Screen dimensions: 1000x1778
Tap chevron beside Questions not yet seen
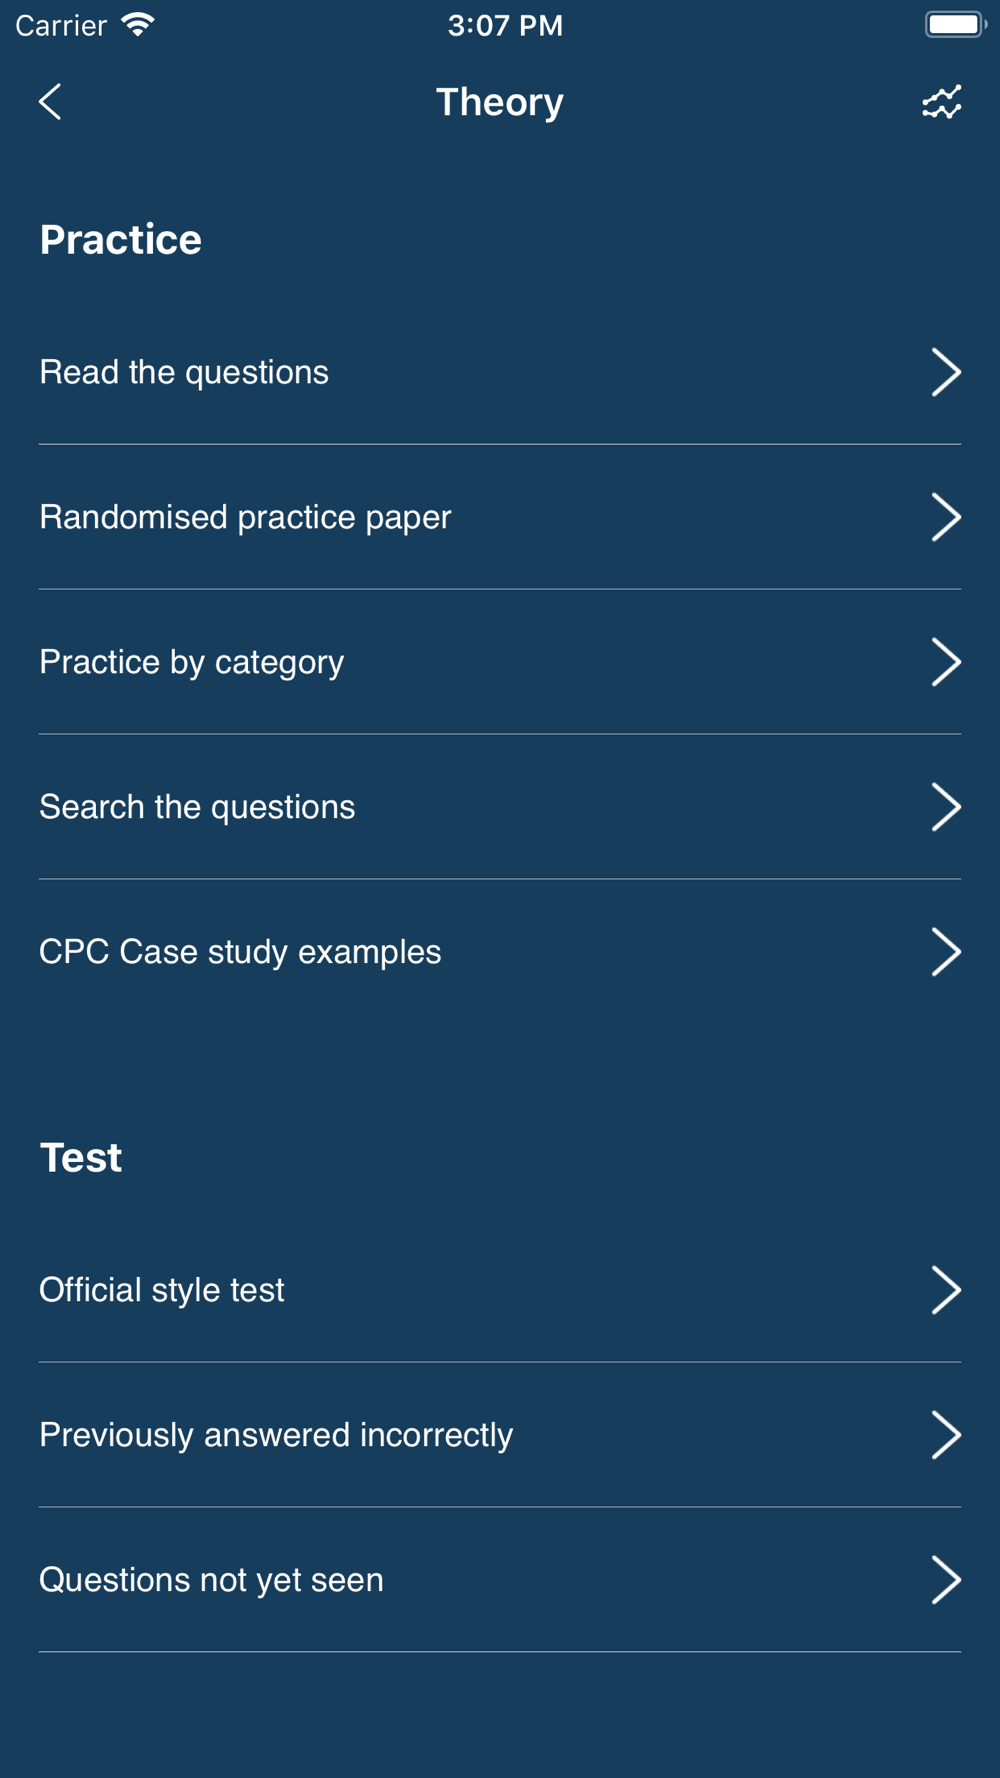pyautogui.click(x=946, y=1580)
